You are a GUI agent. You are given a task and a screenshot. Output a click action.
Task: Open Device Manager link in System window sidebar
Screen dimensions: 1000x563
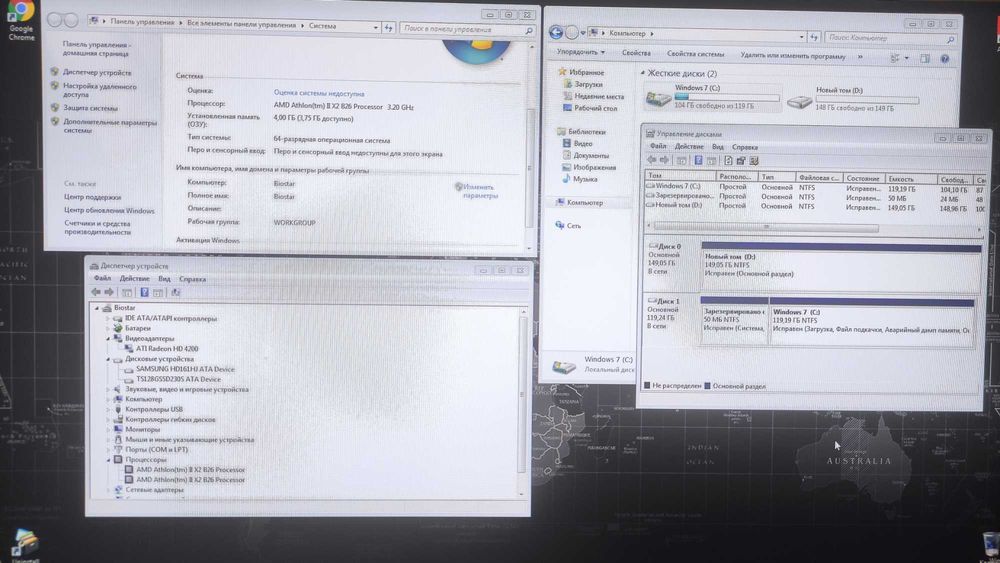coord(97,73)
